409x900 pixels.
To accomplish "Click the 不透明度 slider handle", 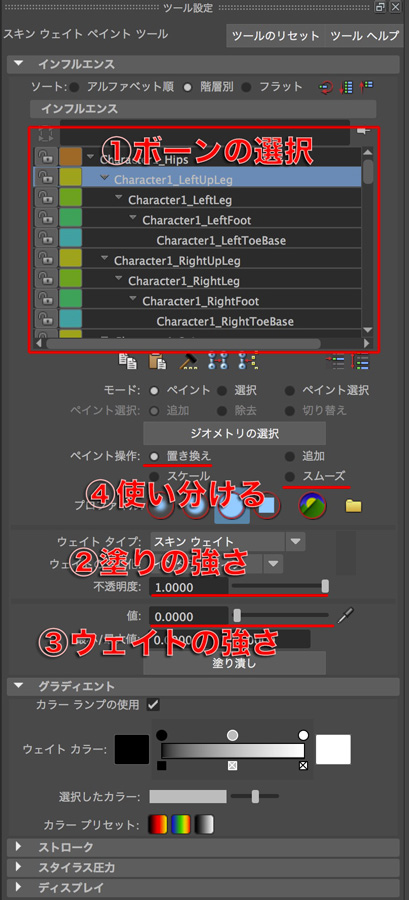I will click(325, 586).
